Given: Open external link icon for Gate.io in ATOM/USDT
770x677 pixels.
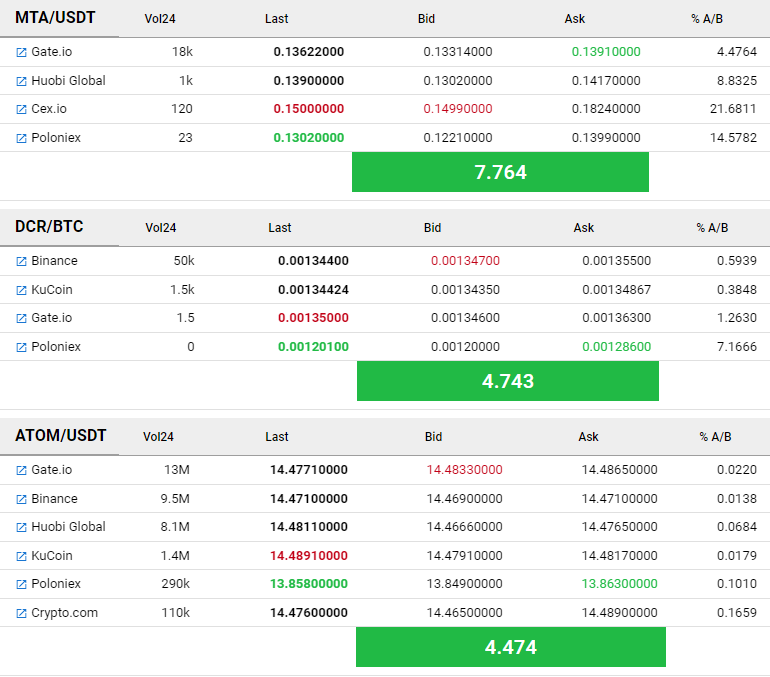Looking at the screenshot, I should pyautogui.click(x=21, y=471).
